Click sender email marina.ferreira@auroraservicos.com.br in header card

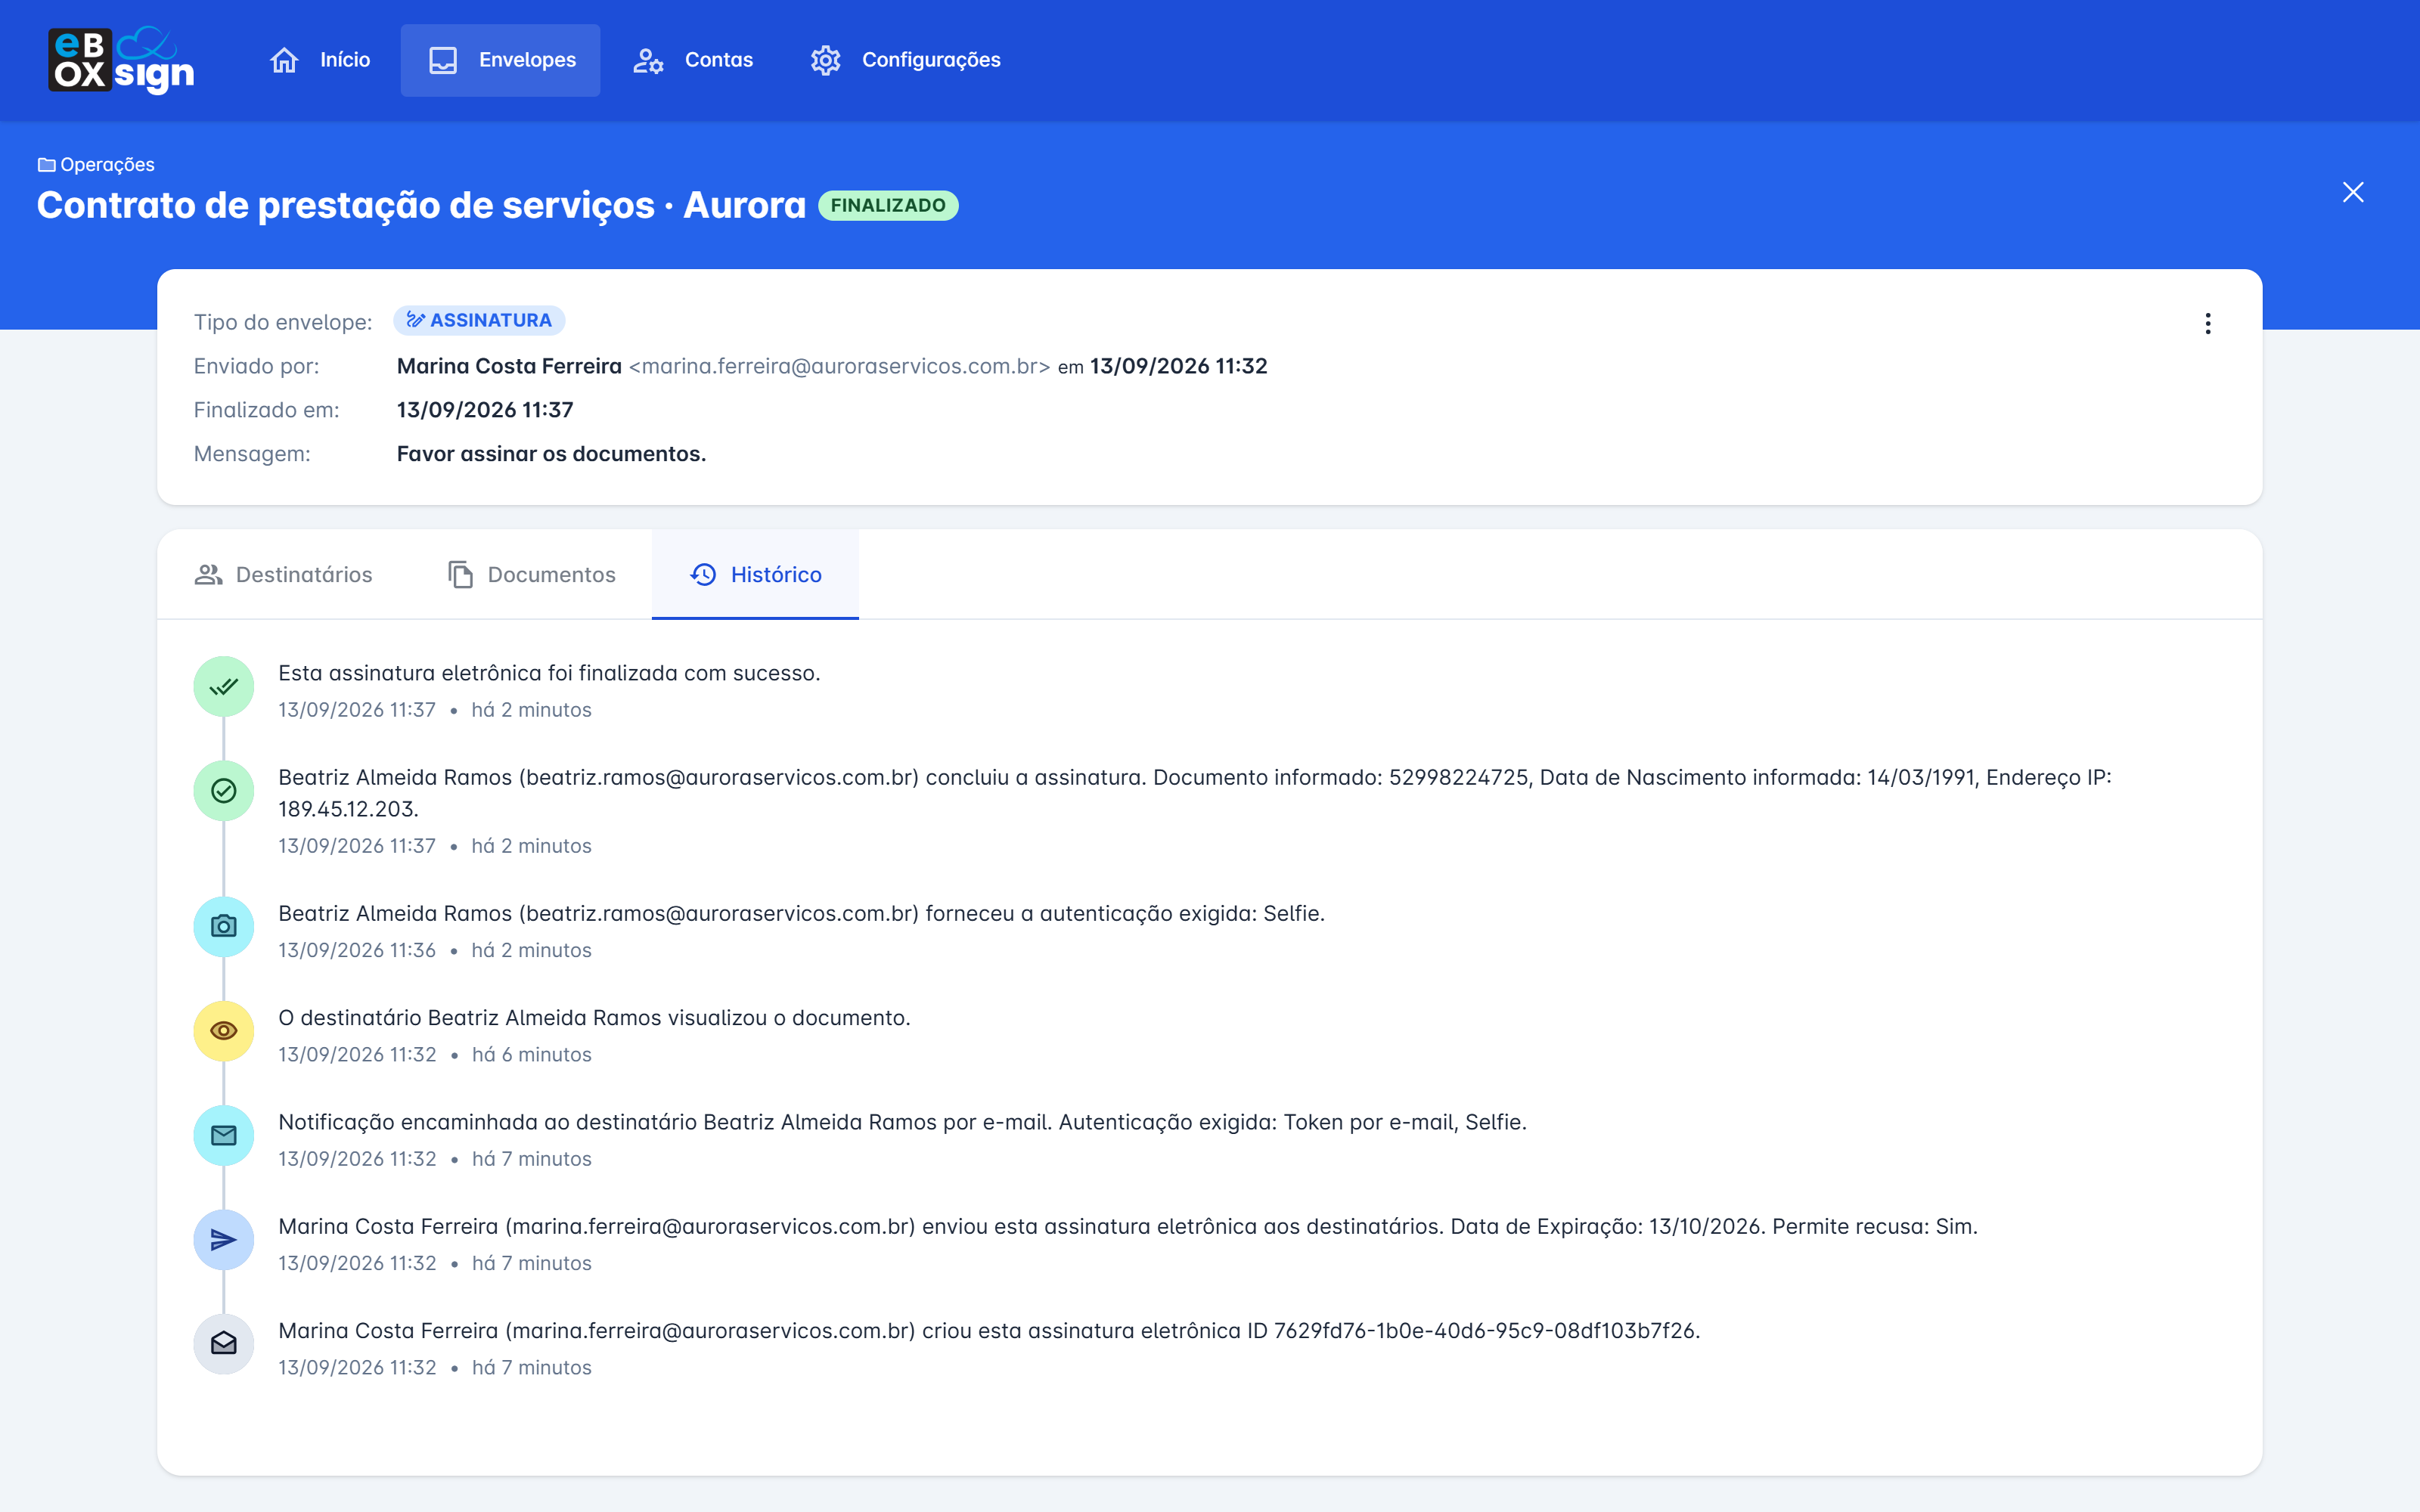[839, 366]
